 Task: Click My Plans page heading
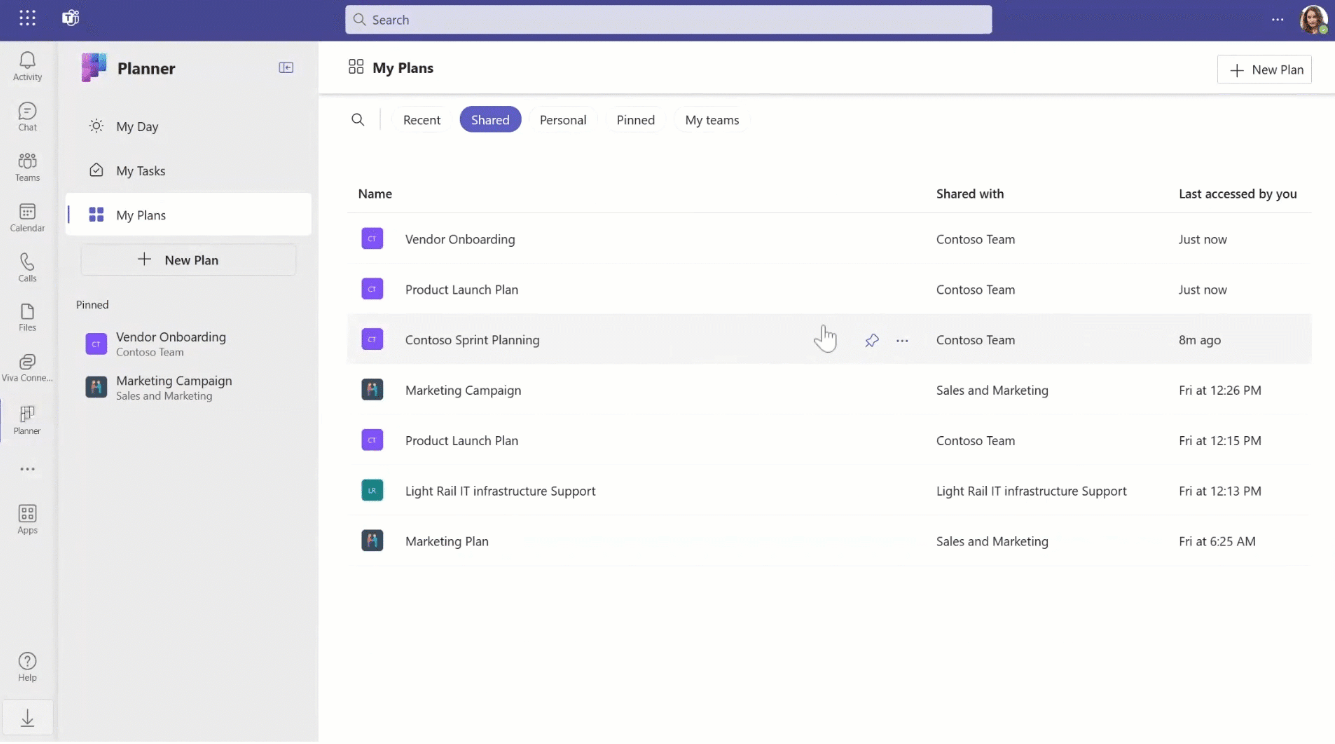403,68
